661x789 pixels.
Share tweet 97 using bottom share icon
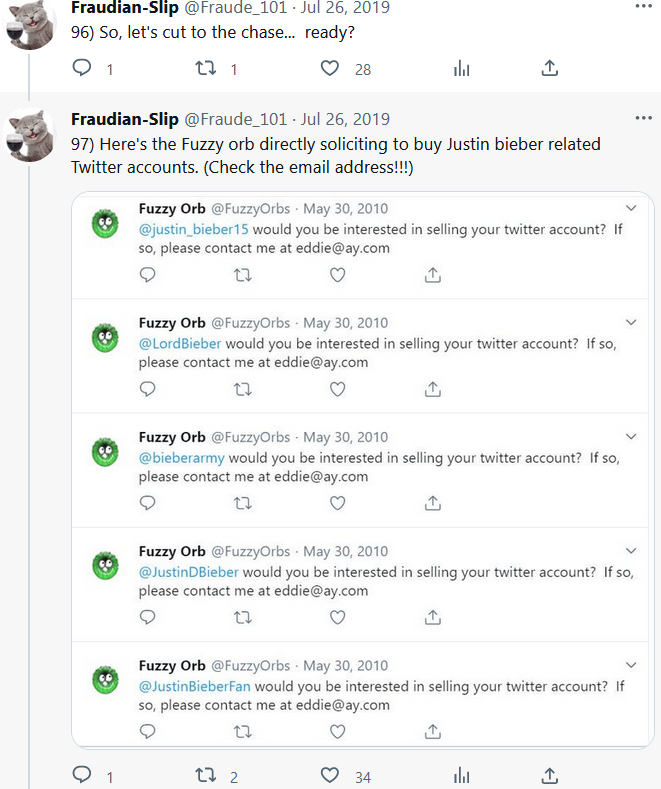[549, 775]
